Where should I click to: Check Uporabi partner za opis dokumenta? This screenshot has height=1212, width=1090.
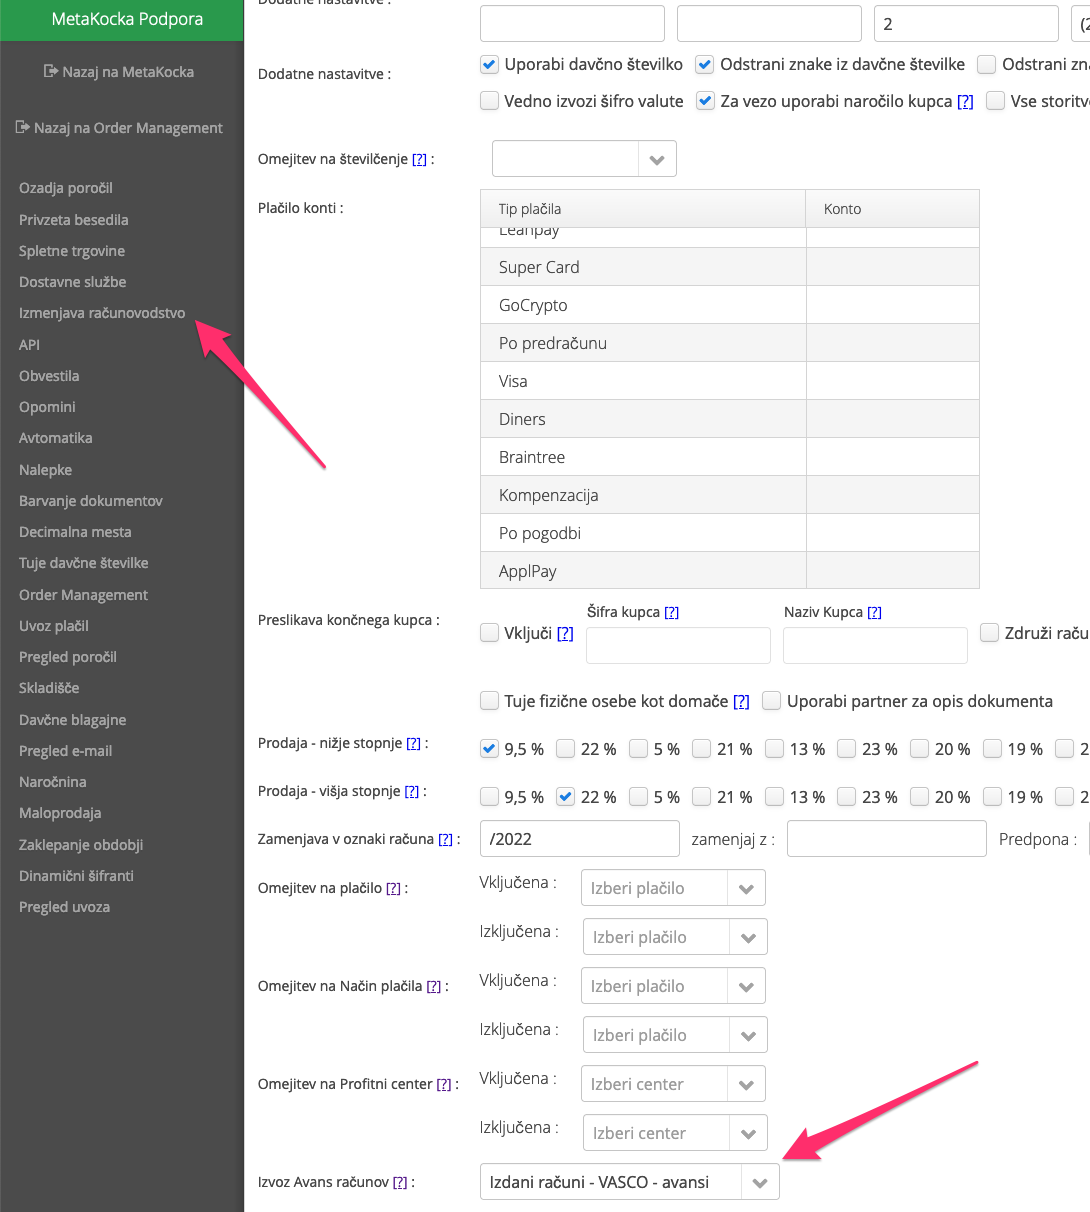[772, 701]
